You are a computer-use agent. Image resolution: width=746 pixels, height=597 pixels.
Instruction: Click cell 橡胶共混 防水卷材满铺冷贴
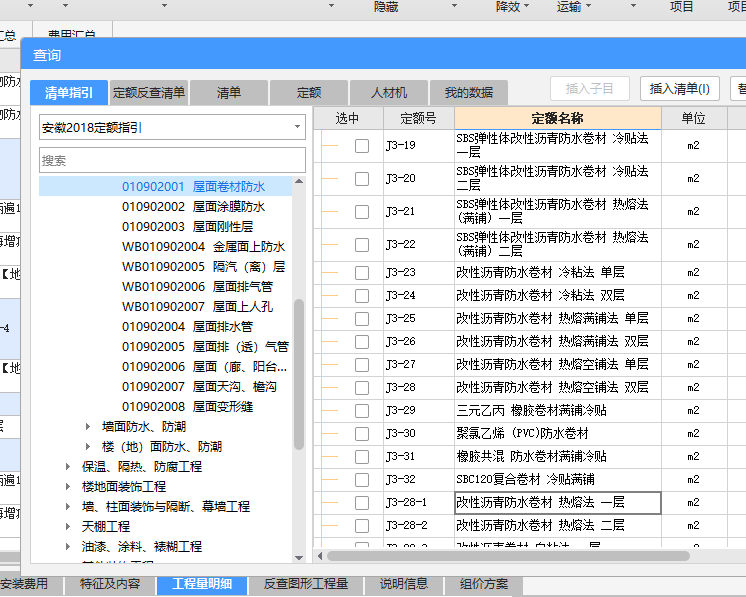click(558, 457)
